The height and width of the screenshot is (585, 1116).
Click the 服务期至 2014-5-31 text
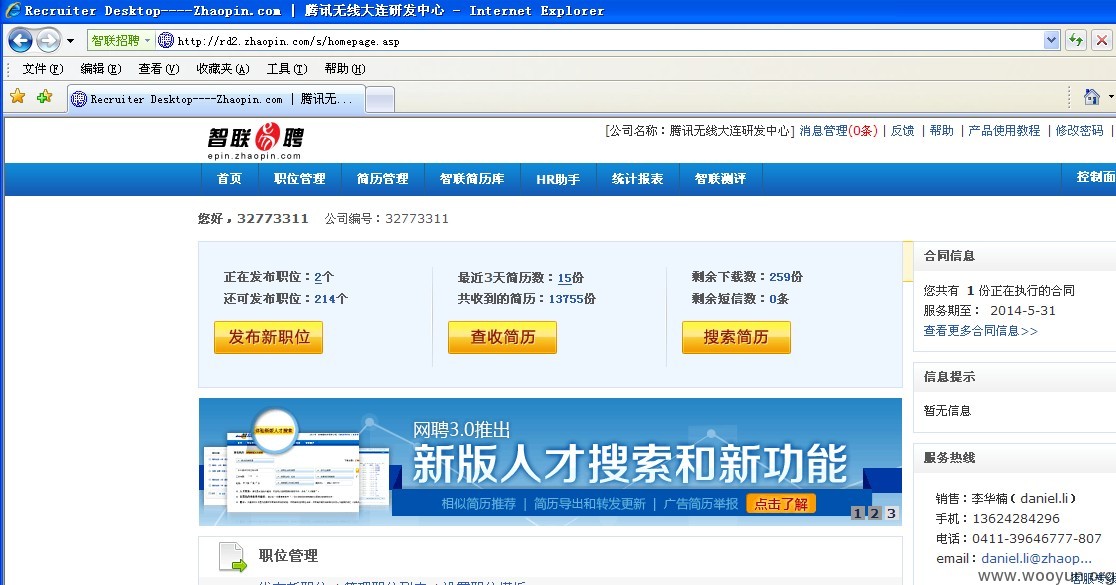click(989, 311)
